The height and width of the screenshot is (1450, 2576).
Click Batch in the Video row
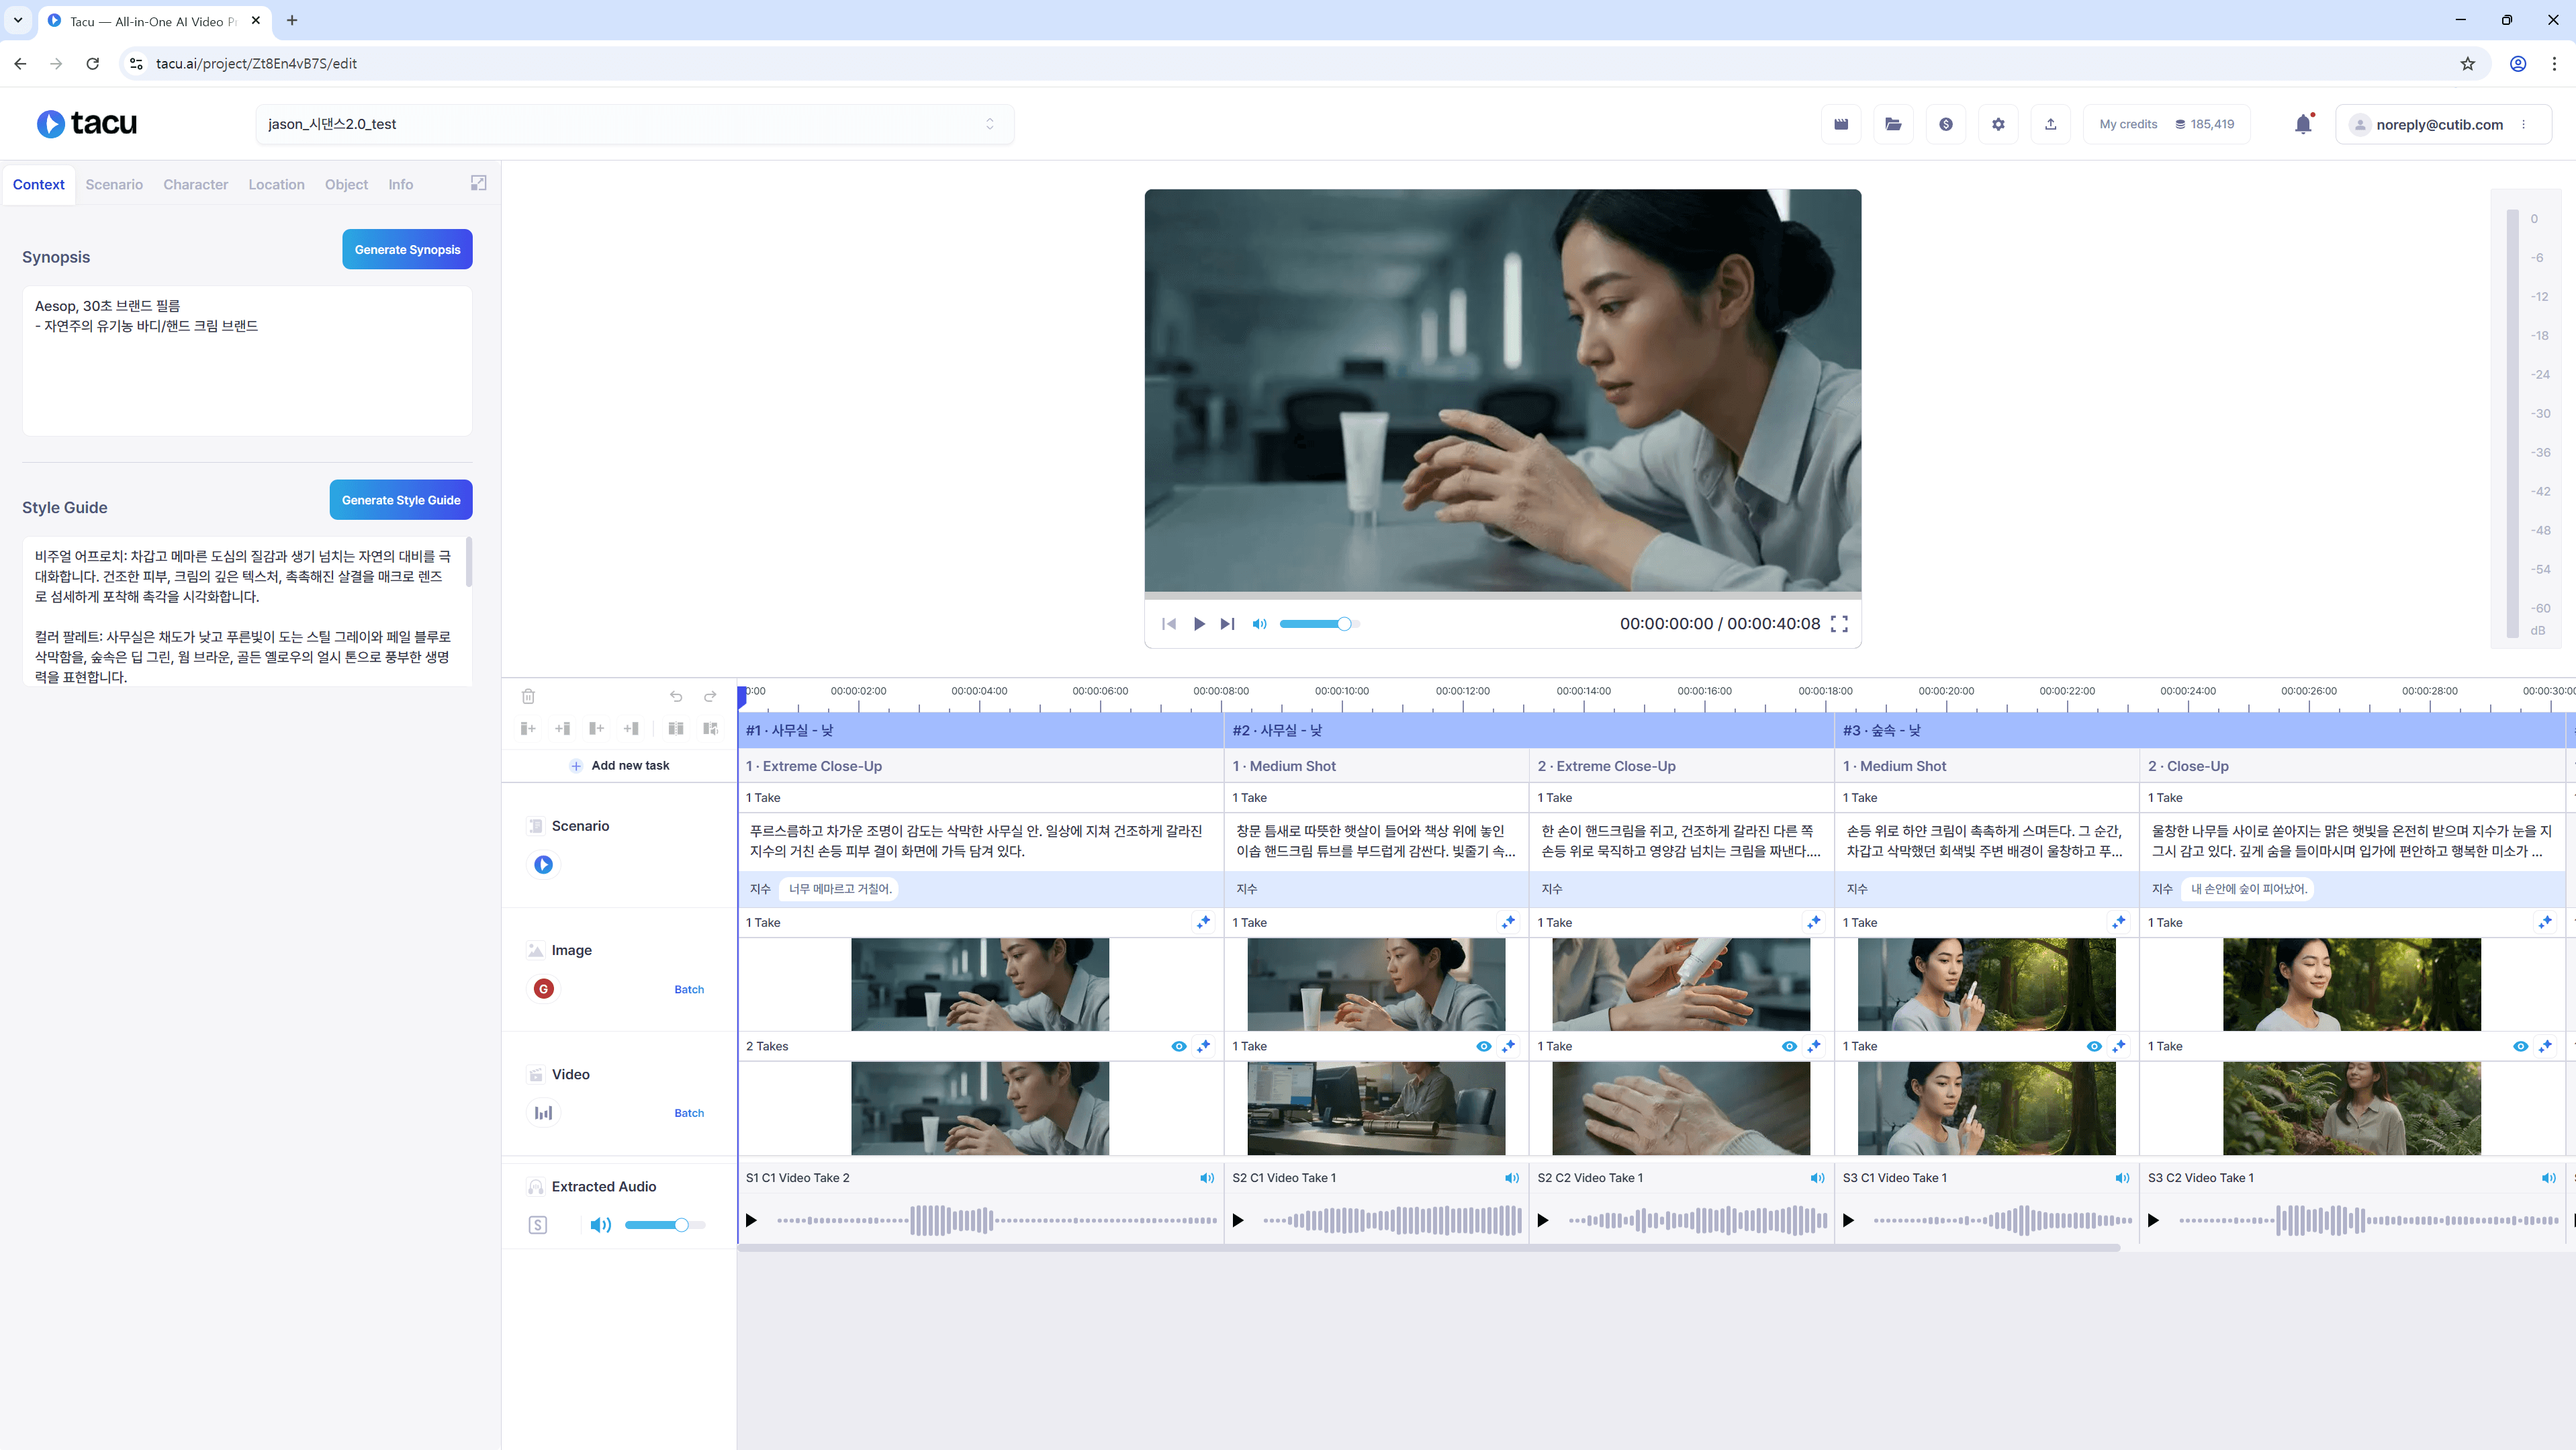[x=689, y=1114]
